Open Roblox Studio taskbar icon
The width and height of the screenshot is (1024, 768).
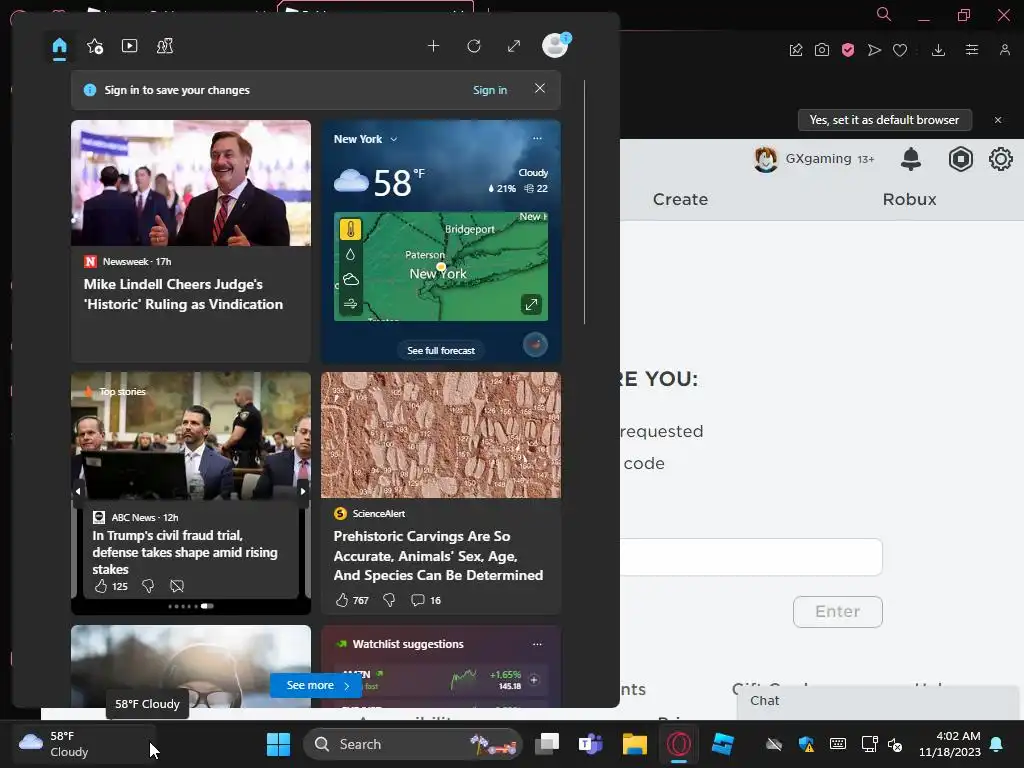click(x=723, y=744)
